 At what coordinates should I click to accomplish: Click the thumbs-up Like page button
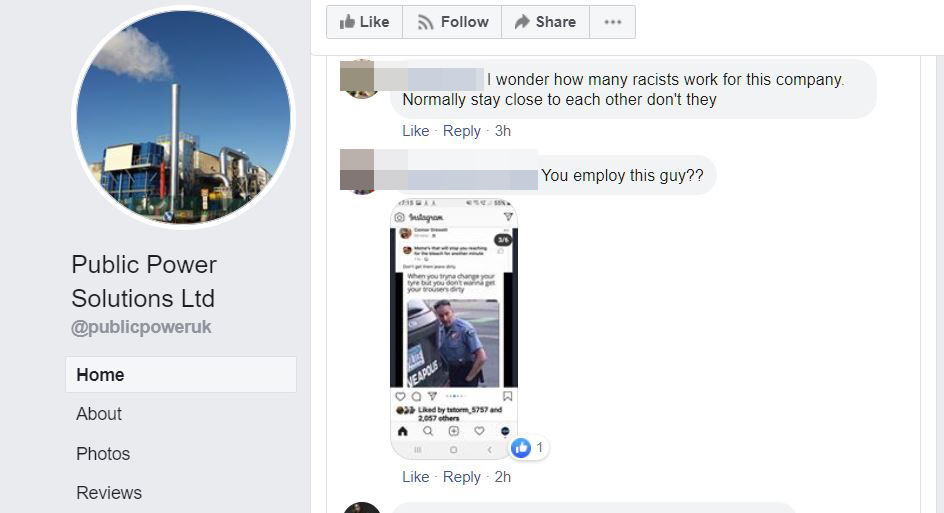tap(364, 22)
